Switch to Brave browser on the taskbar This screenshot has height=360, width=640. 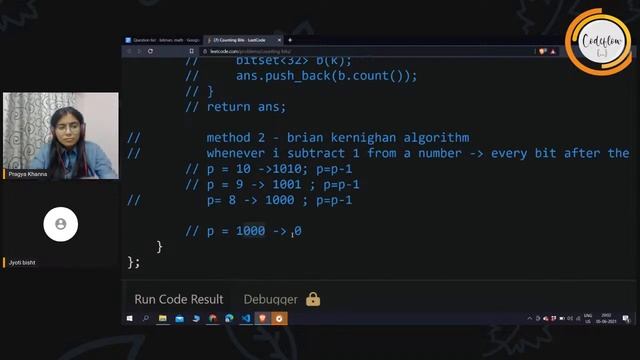coord(262,318)
